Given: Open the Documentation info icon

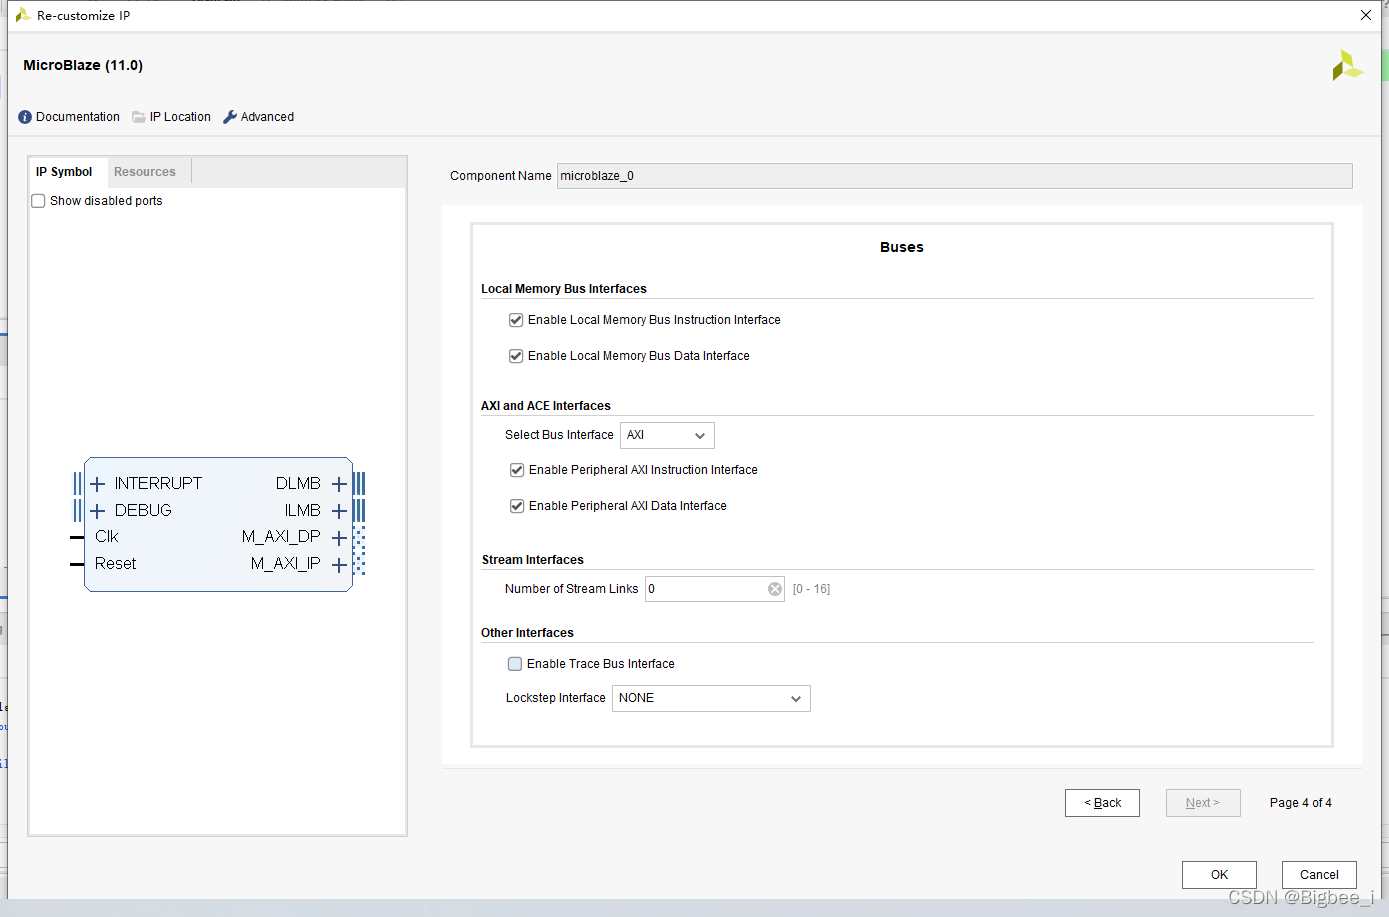Looking at the screenshot, I should [25, 117].
